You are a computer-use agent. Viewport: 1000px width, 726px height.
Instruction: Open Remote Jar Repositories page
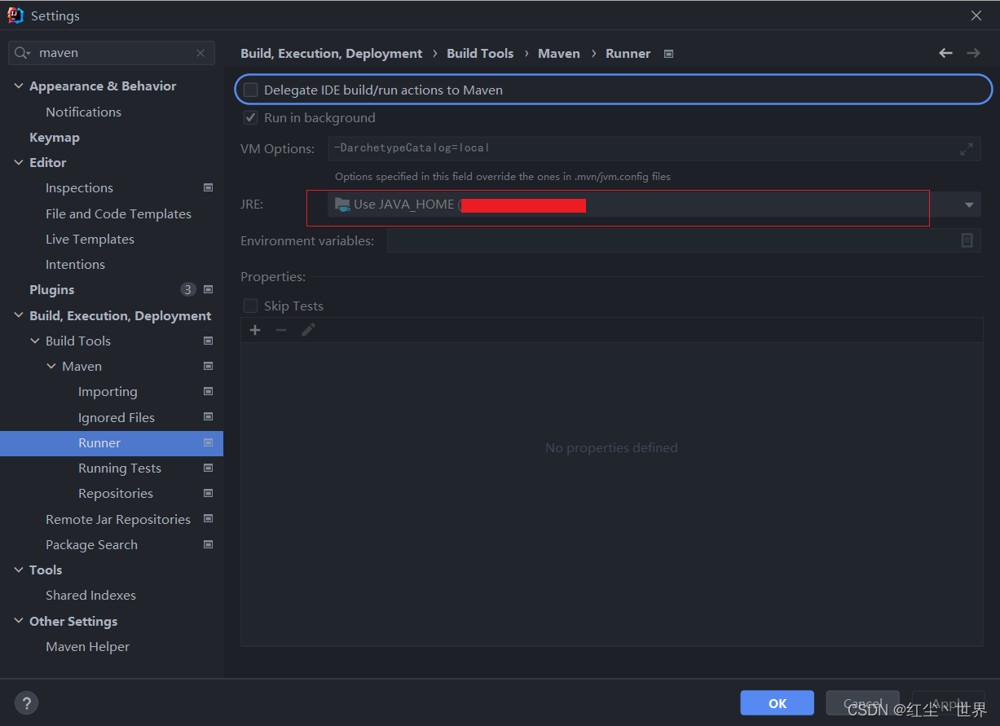pos(118,519)
